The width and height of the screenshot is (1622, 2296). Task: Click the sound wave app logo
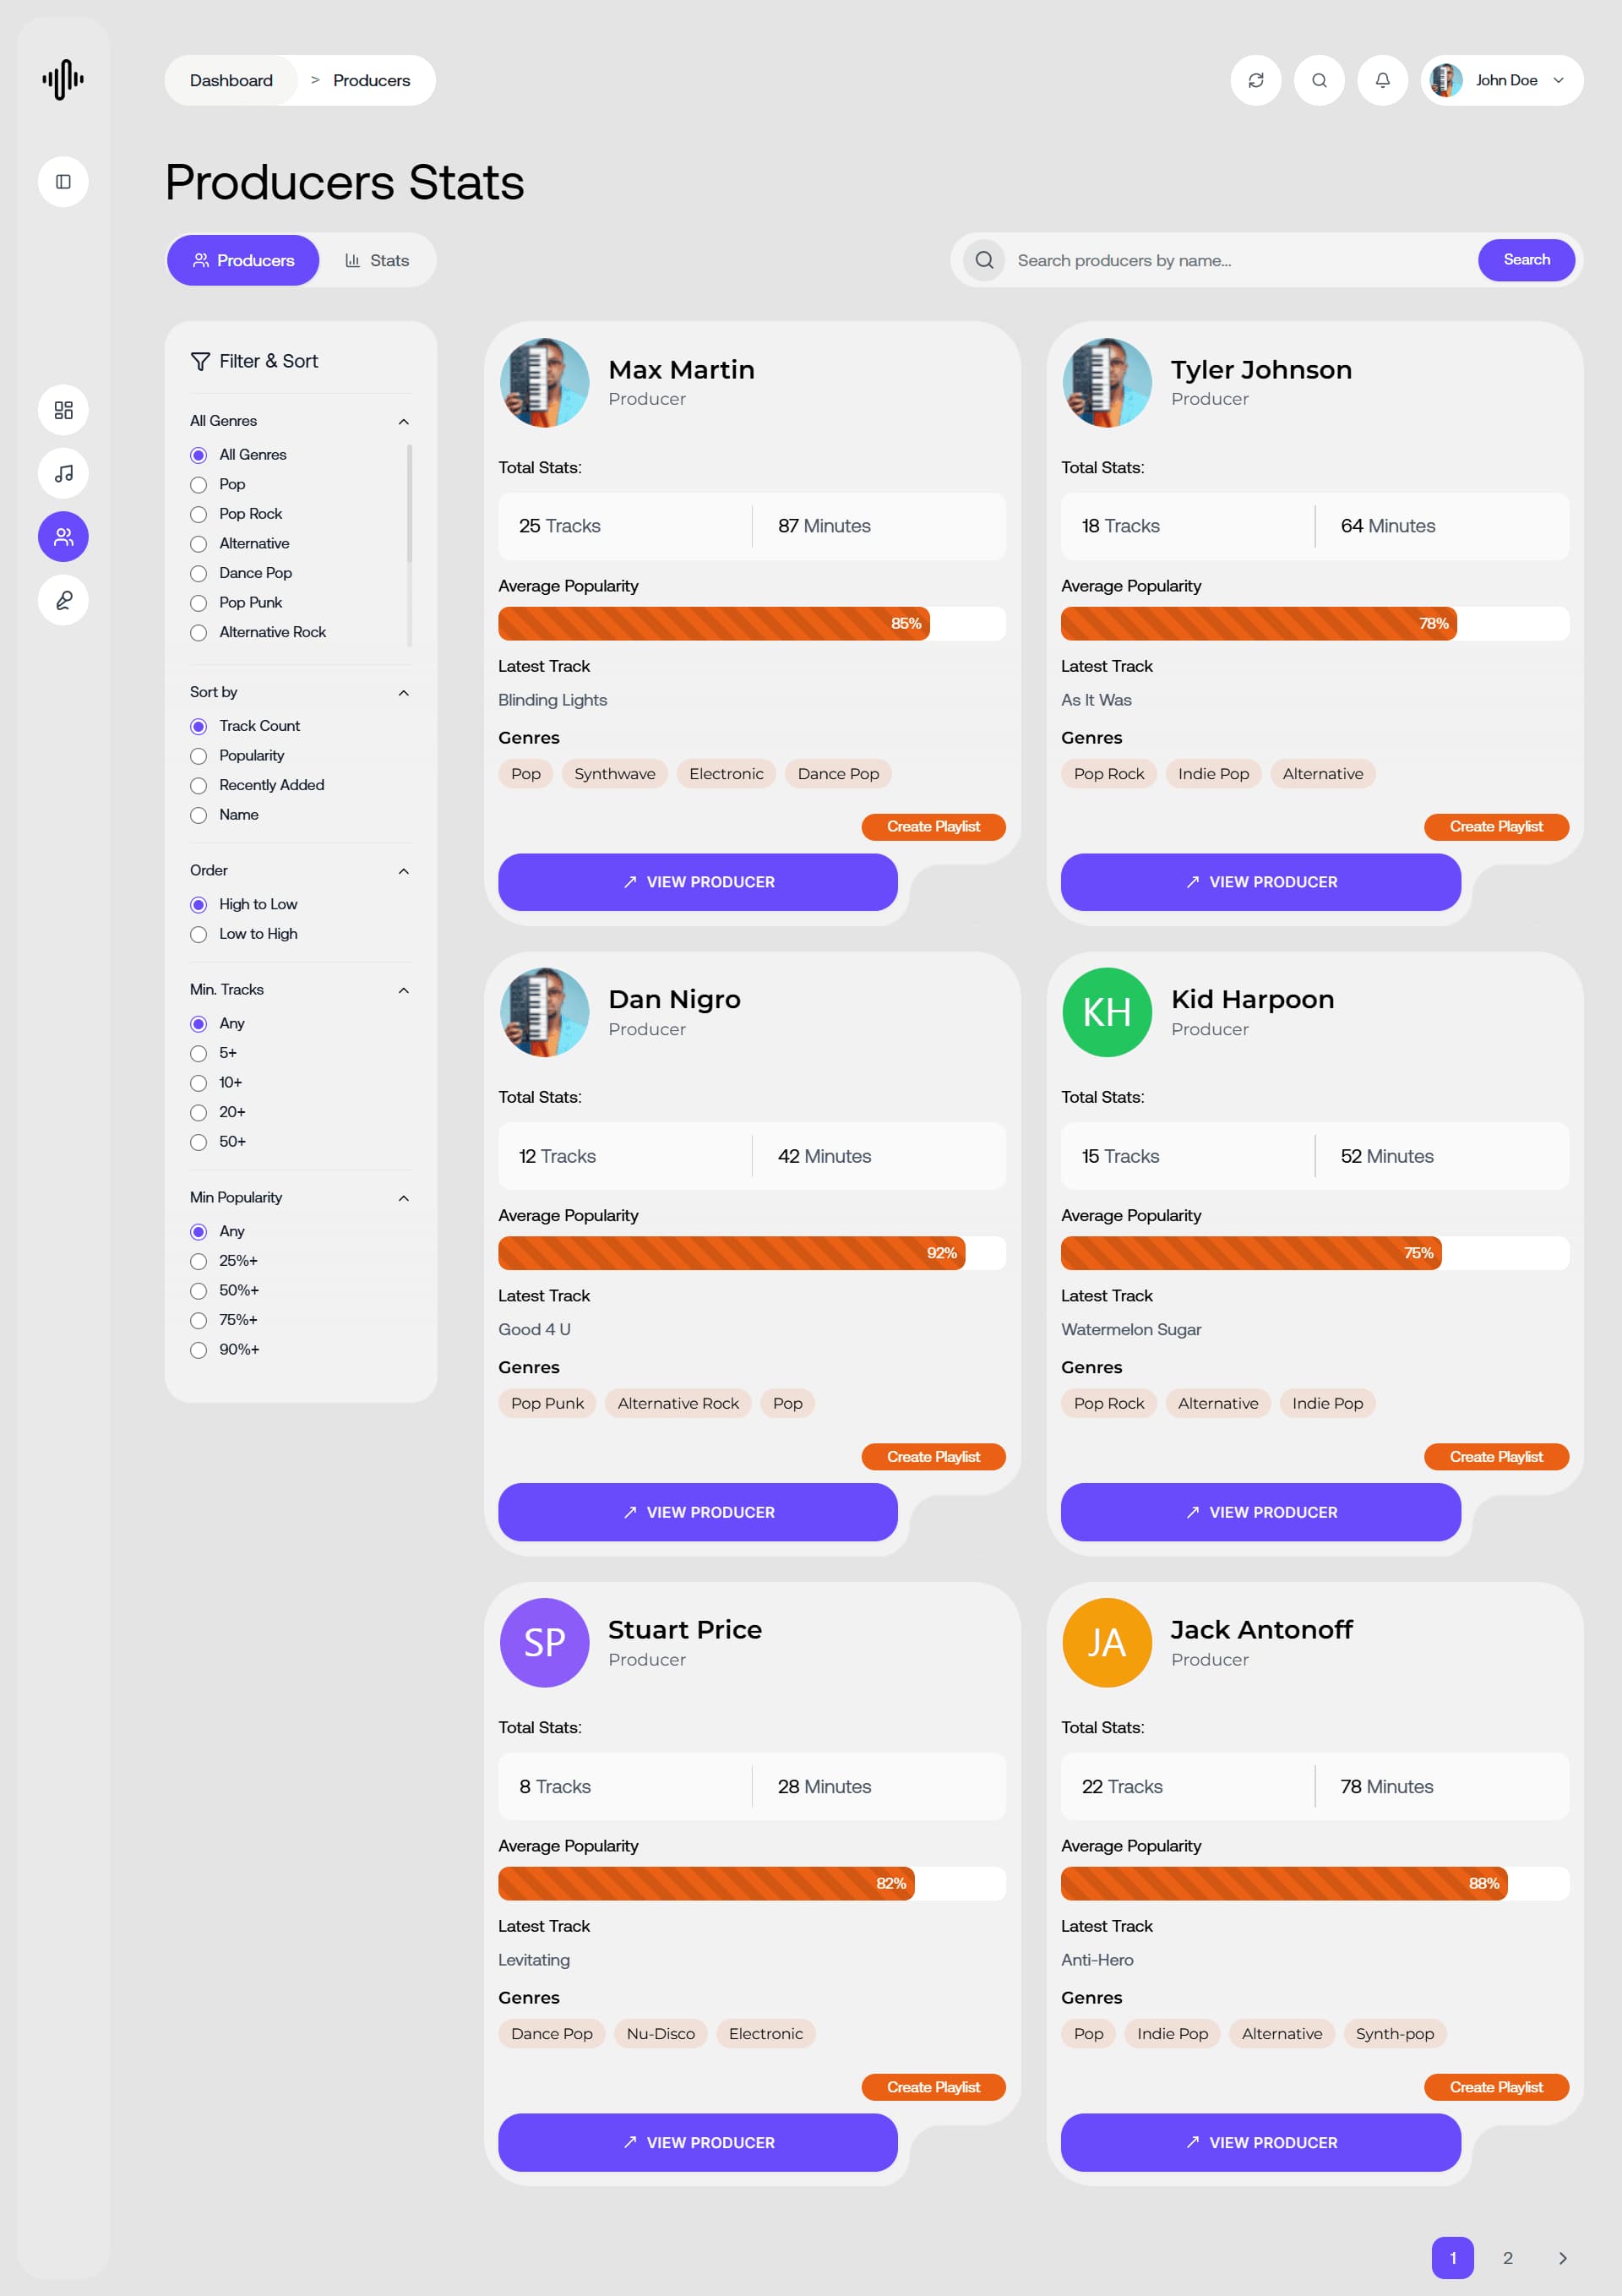[x=63, y=79]
